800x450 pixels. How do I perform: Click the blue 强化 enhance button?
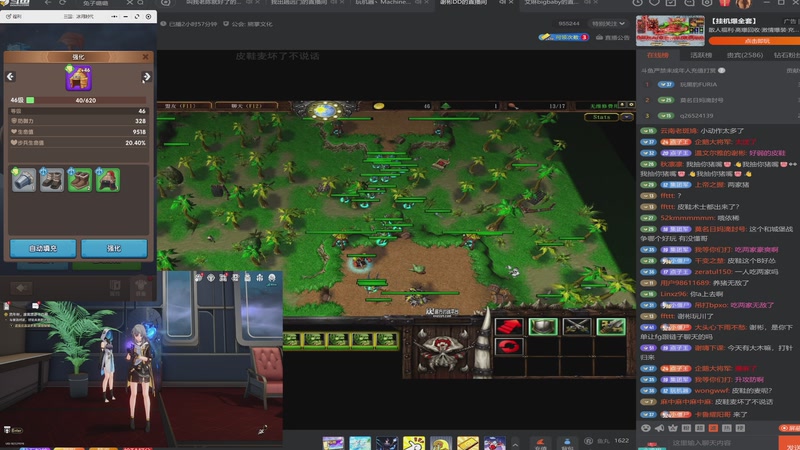point(114,248)
